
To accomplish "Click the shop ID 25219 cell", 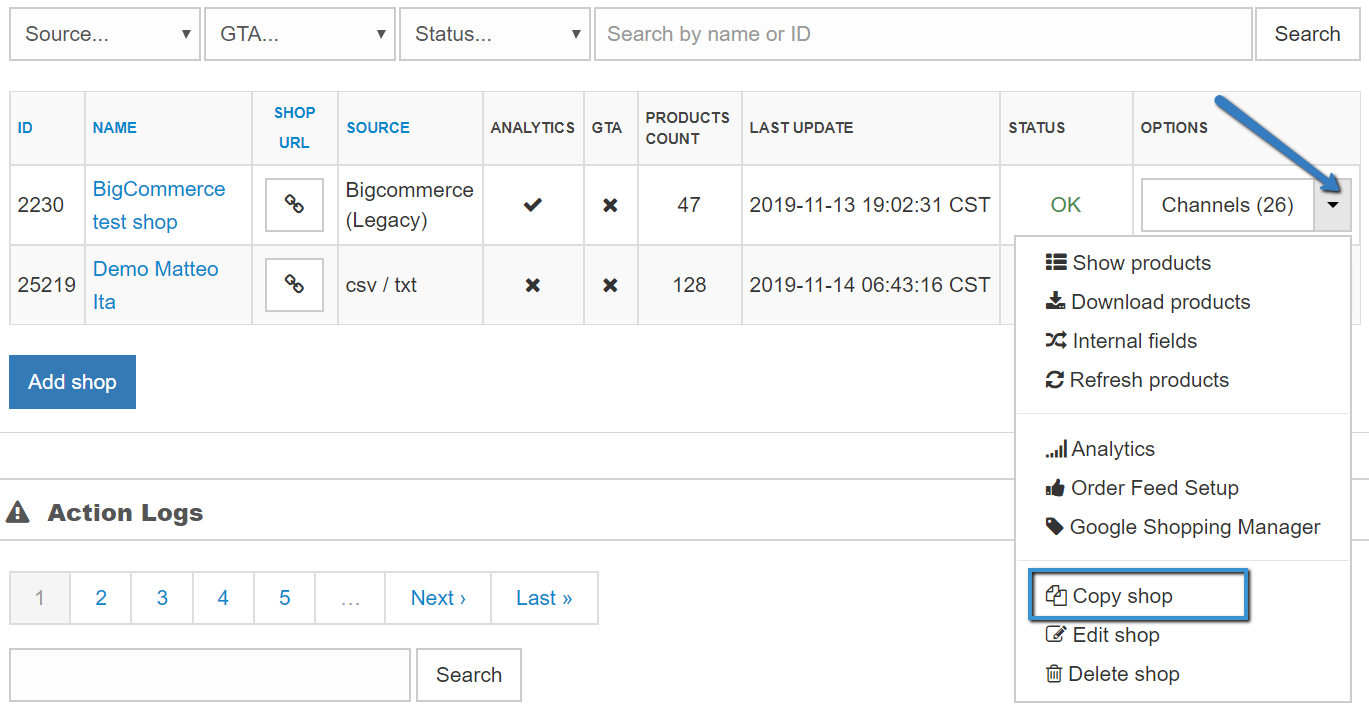I will pyautogui.click(x=47, y=285).
